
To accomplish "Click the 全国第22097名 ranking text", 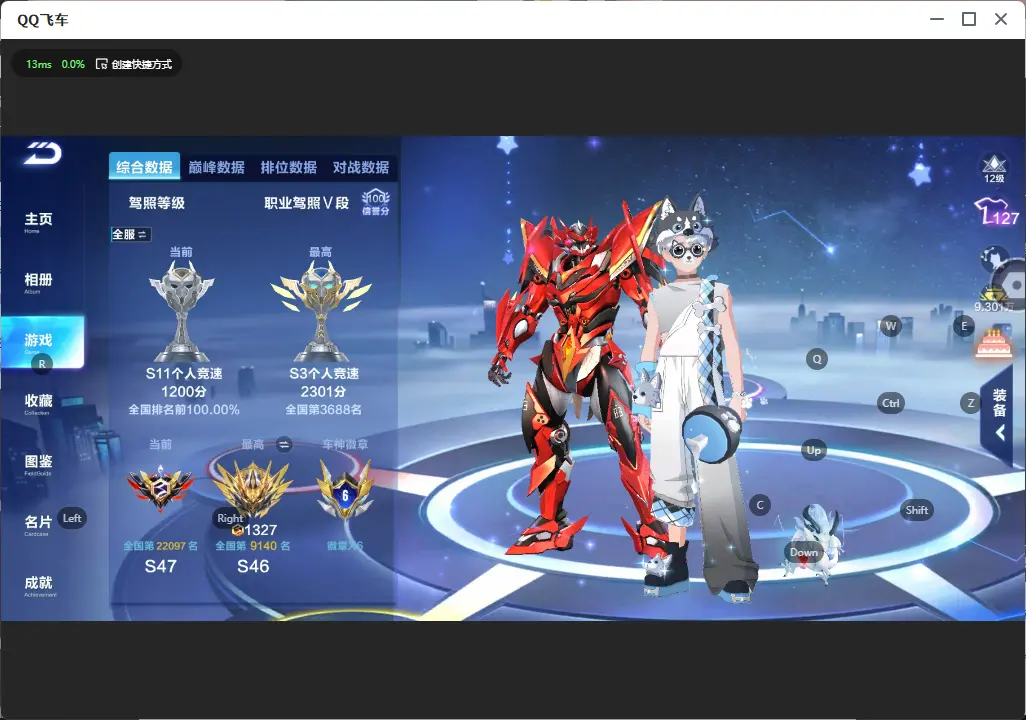I will coord(160,546).
